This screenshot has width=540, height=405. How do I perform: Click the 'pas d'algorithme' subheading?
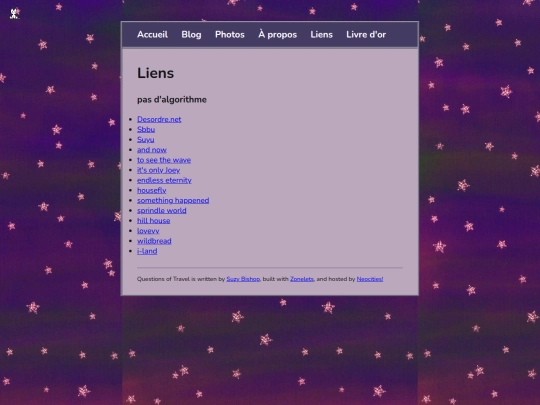tap(172, 100)
